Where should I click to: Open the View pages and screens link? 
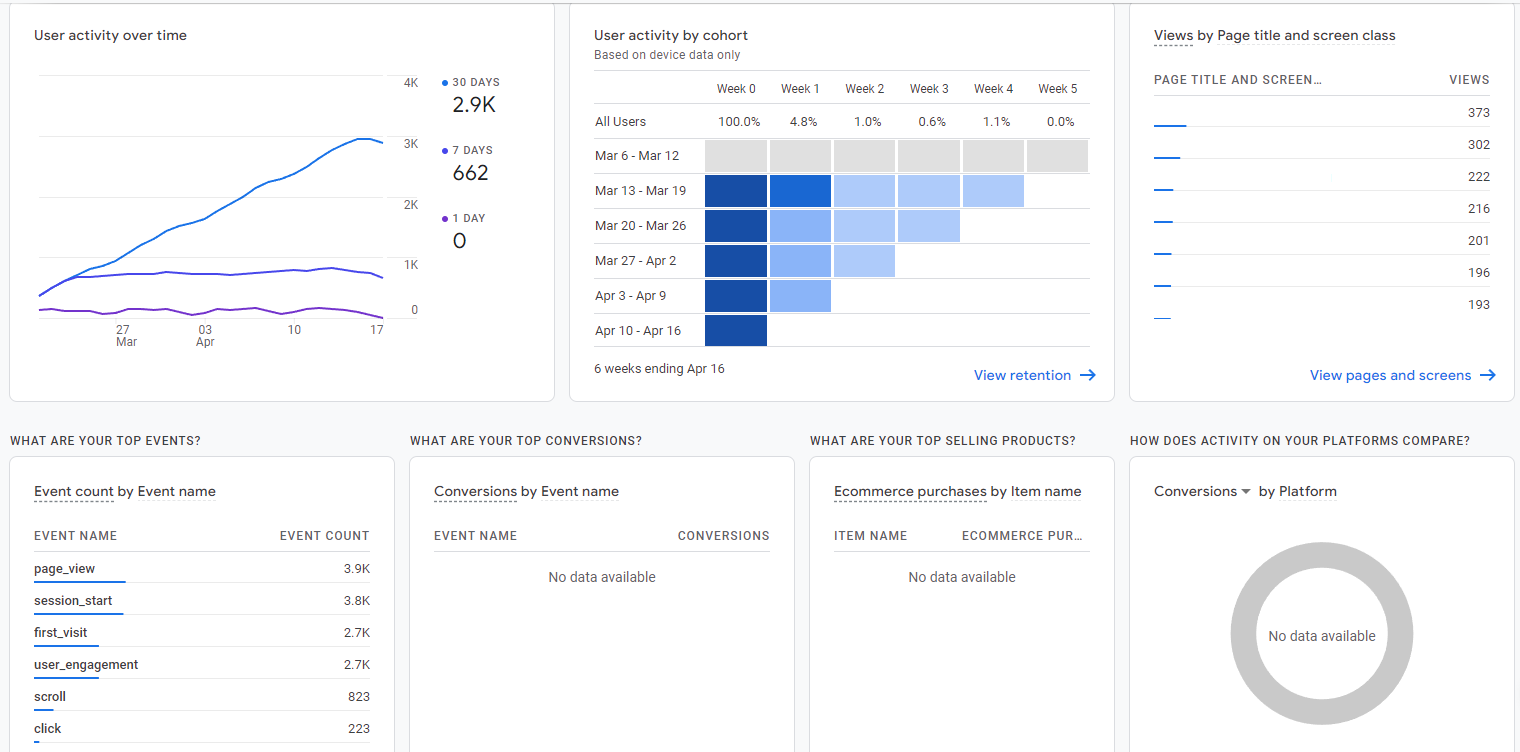[1403, 375]
